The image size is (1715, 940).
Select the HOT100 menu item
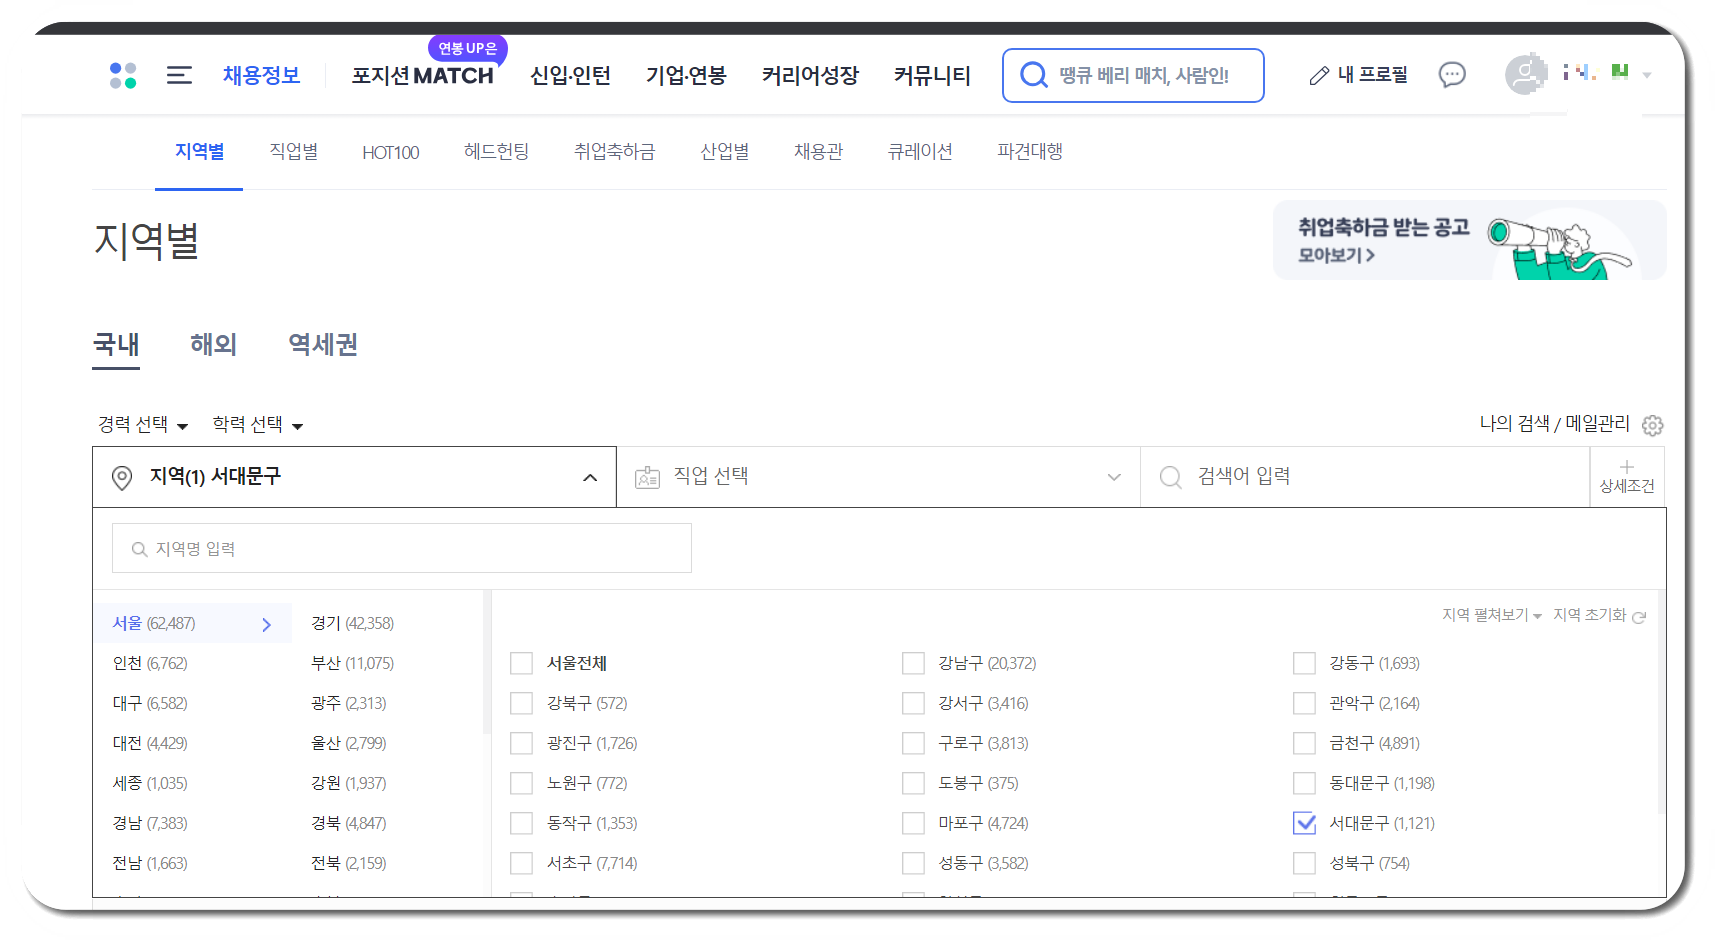point(390,151)
